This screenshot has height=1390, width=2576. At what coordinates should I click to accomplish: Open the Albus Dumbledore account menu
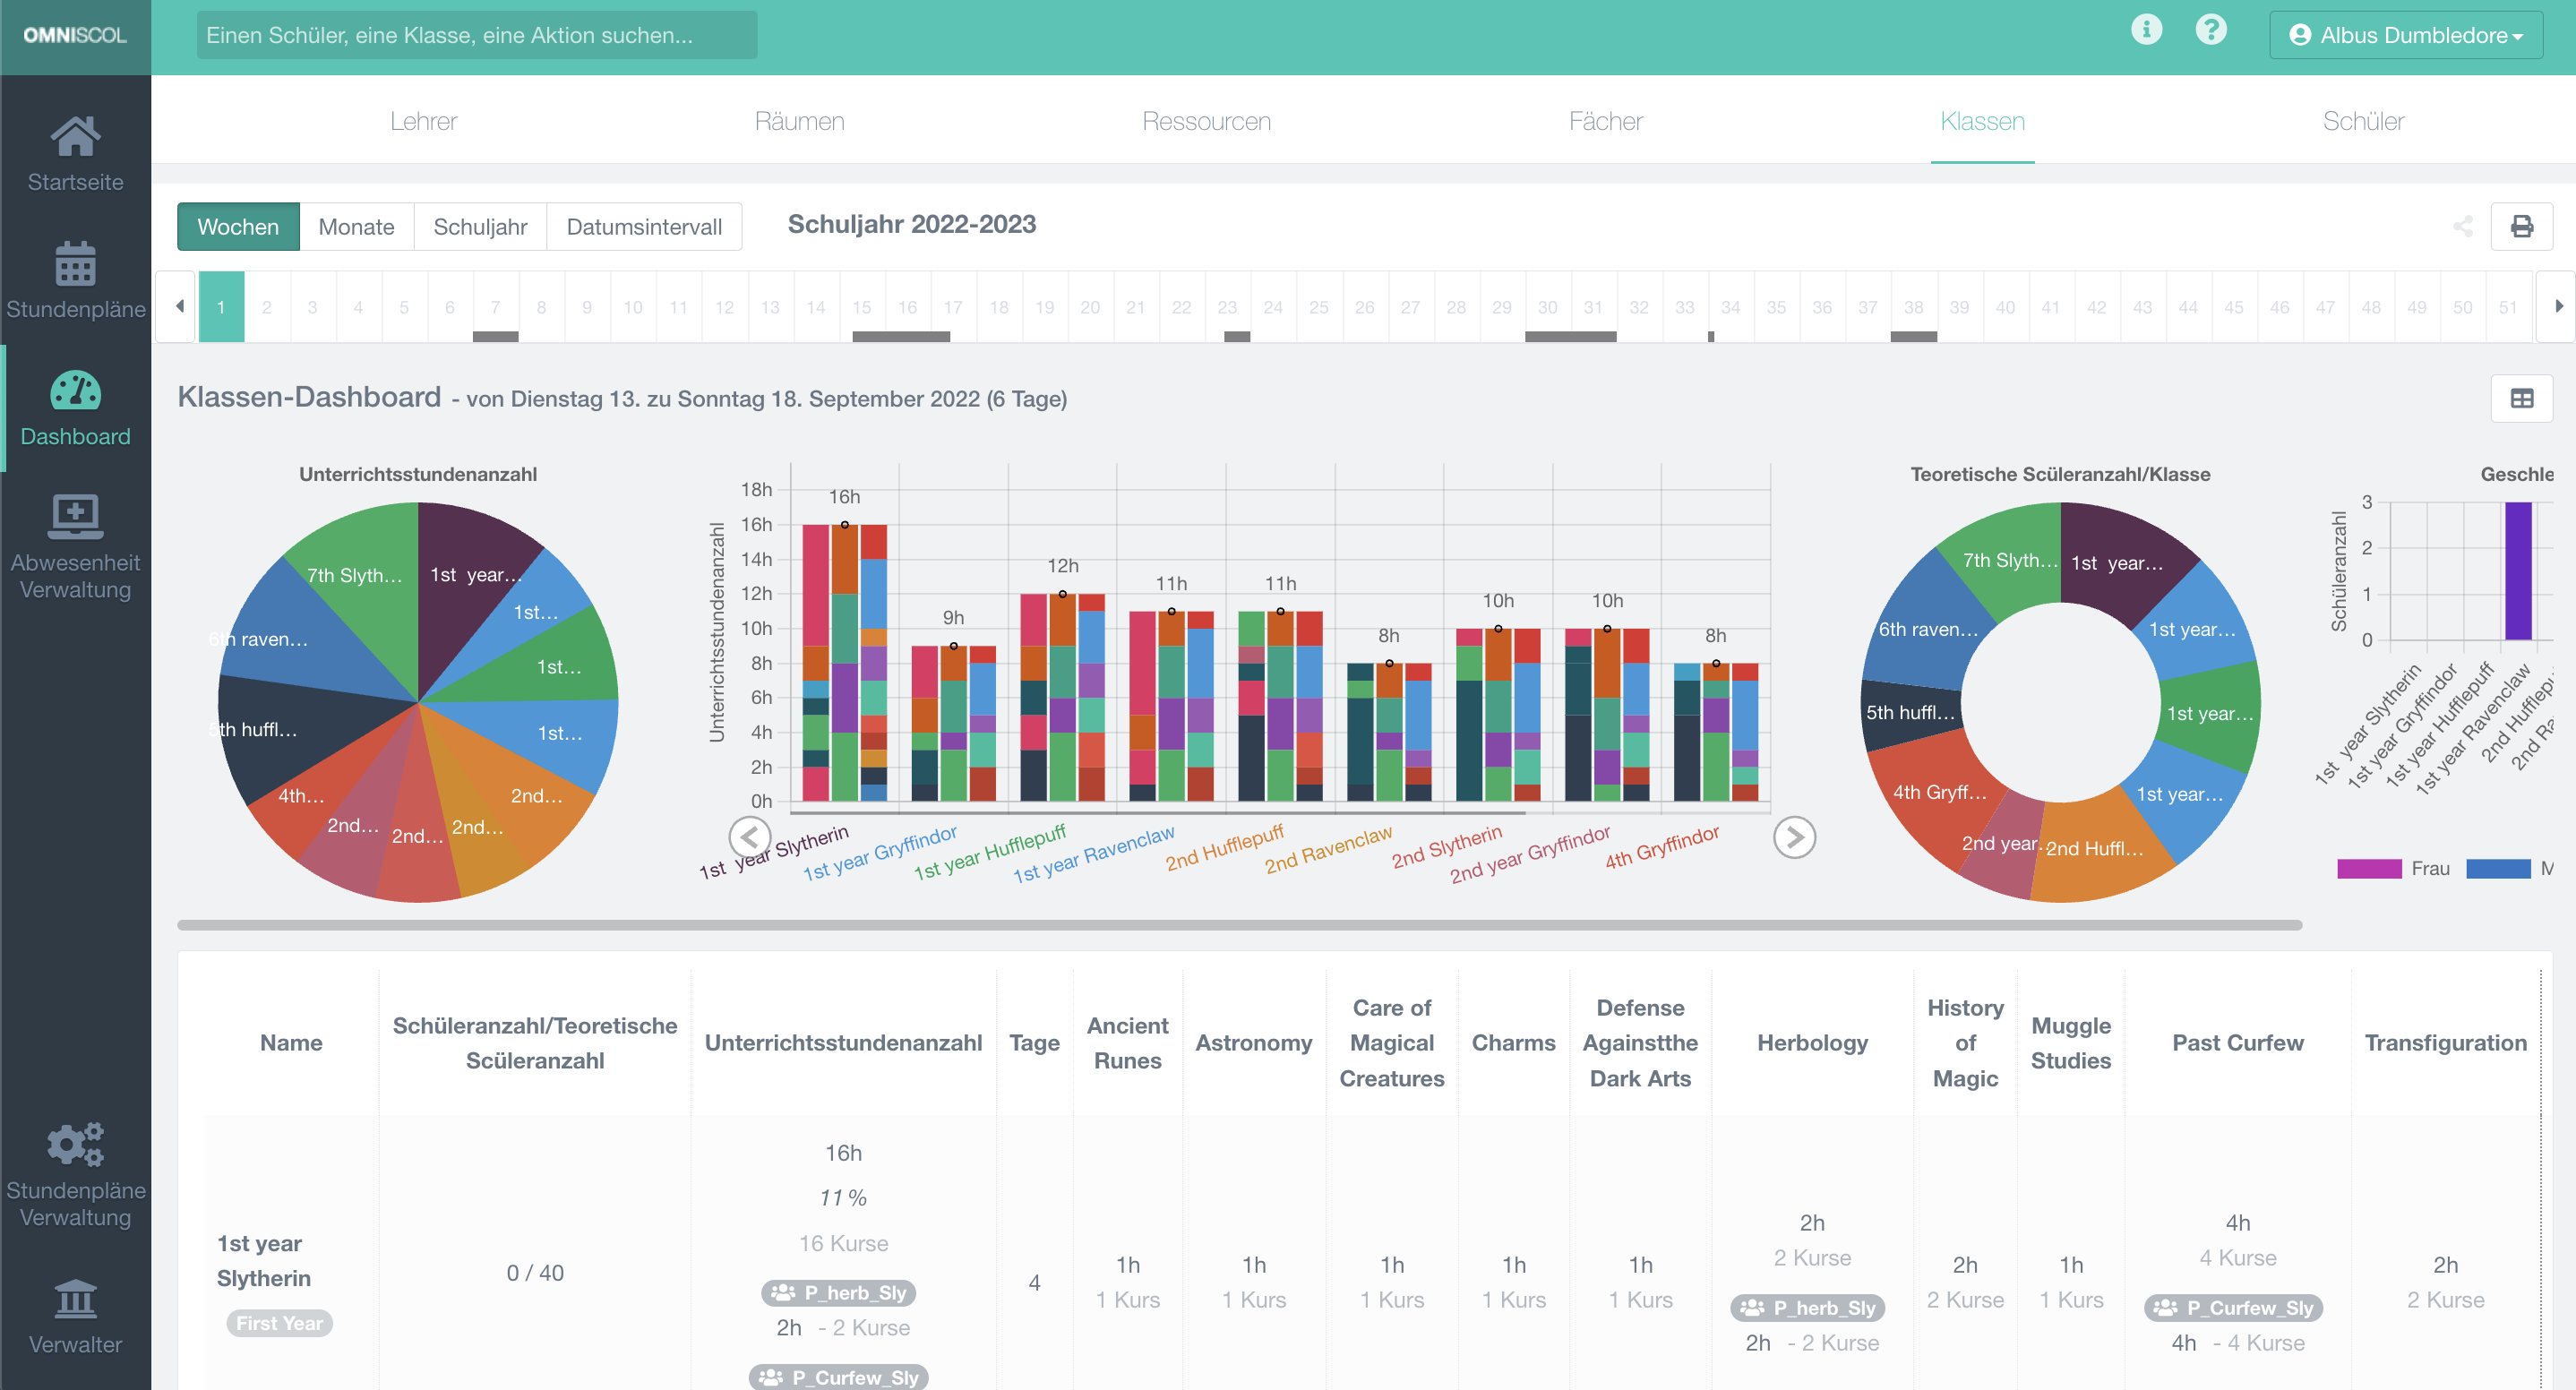2406,34
